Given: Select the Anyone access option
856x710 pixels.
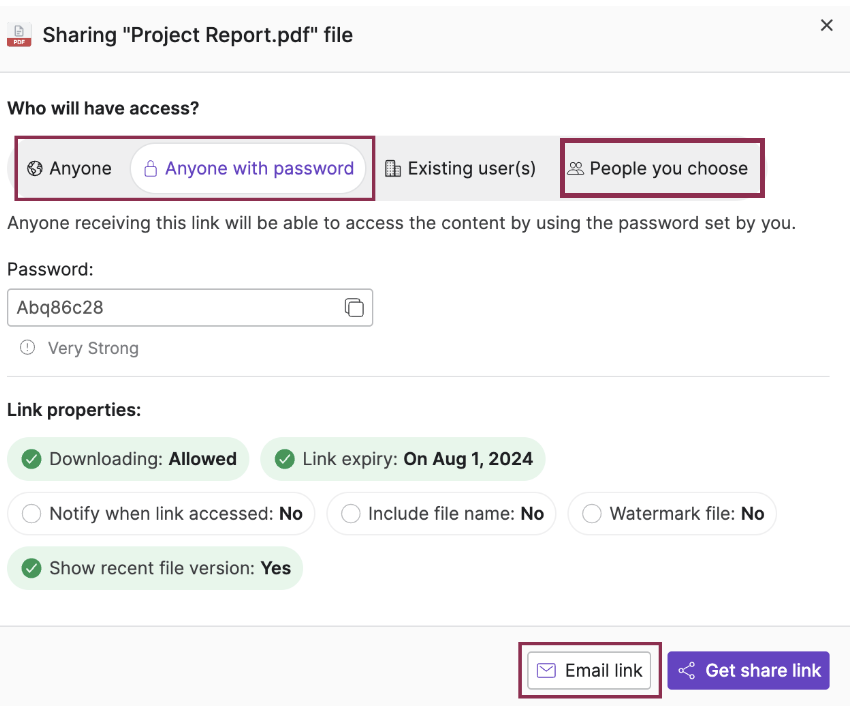Looking at the screenshot, I should coord(69,169).
